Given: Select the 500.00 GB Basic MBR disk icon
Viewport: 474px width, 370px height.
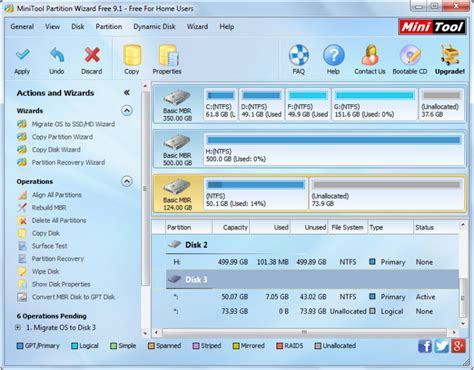Looking at the screenshot, I should click(177, 143).
